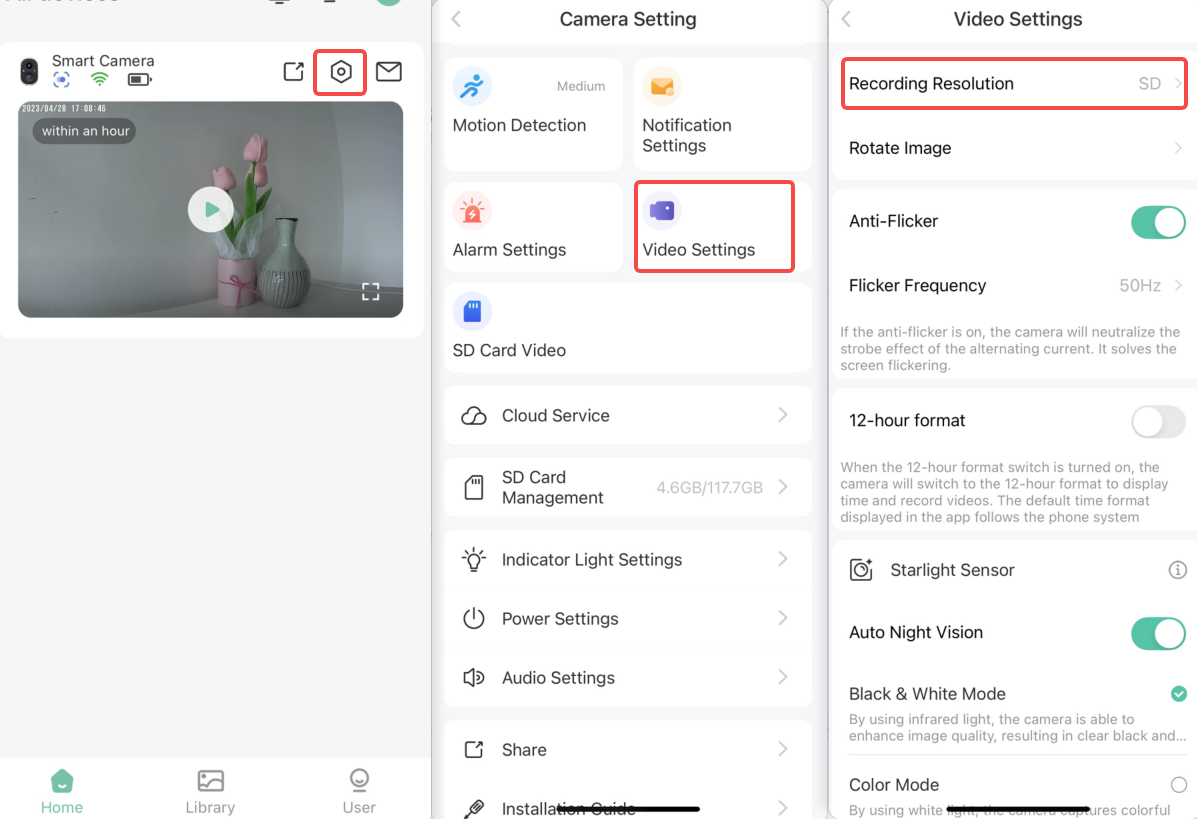1197x819 pixels.
Task: Switch to the Home tab
Action: (62, 791)
